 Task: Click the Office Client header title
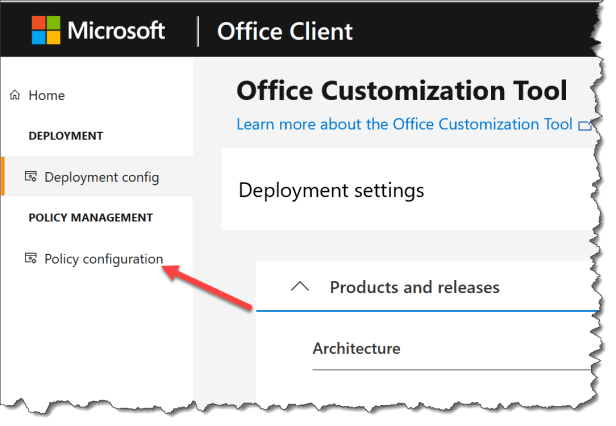click(x=285, y=31)
